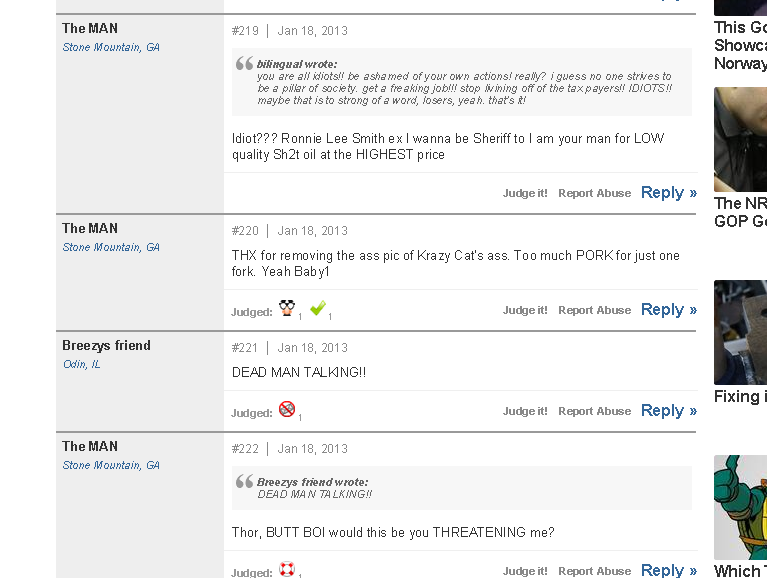Click the green checkmark judge icon on post #220
This screenshot has height=578, width=767.
[318, 308]
